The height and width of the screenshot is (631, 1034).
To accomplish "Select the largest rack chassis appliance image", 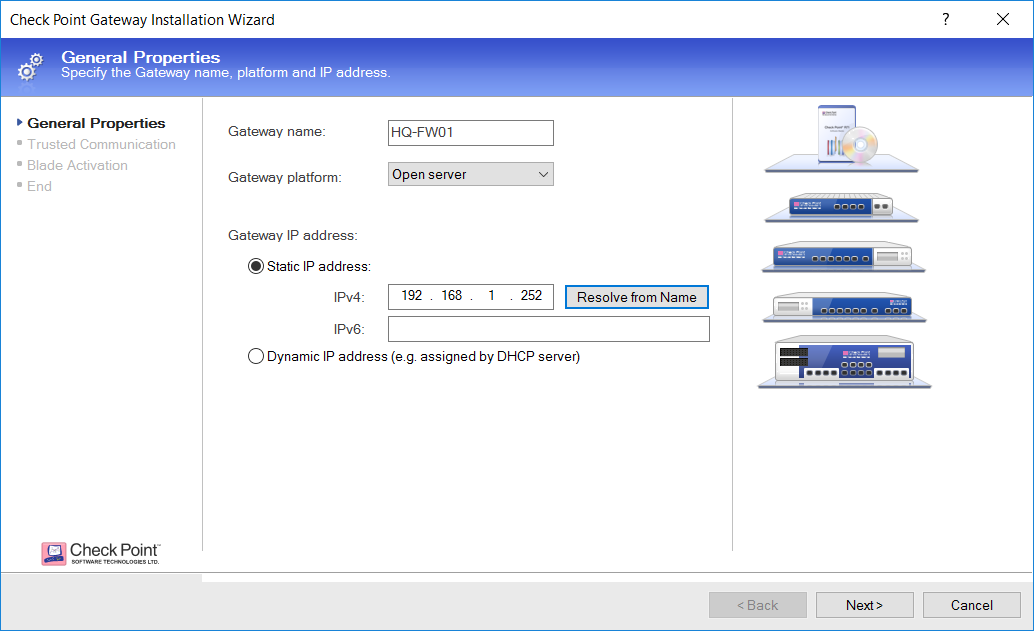I will tap(844, 363).
